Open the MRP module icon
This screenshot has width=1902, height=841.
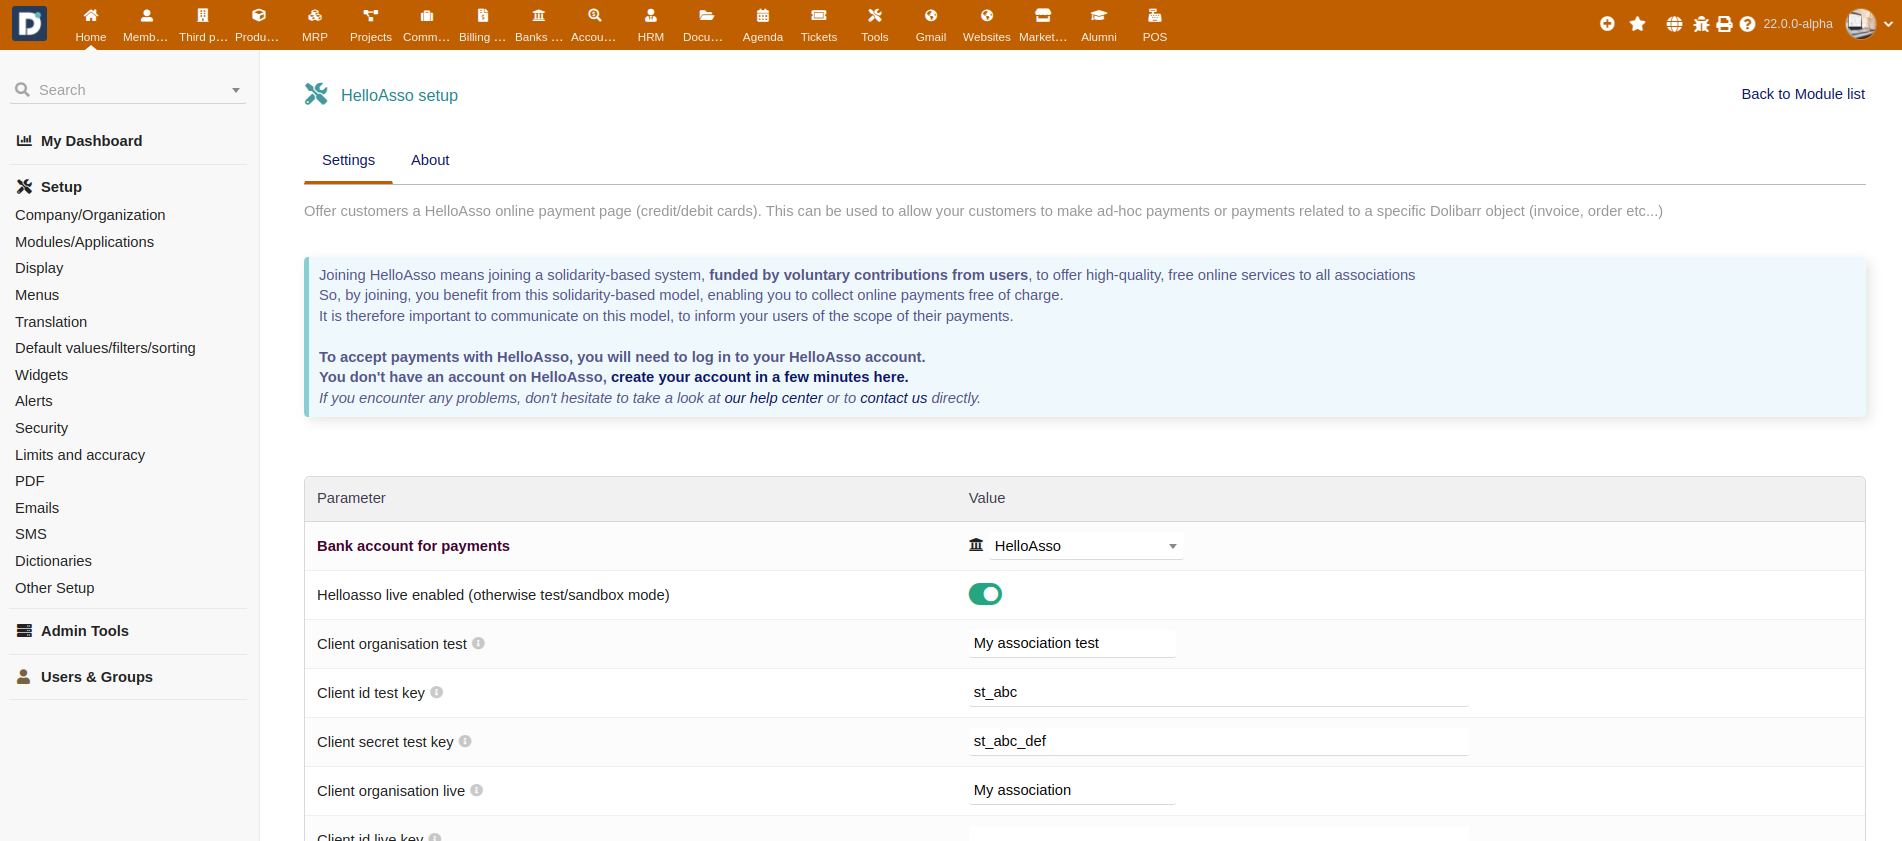tap(315, 16)
